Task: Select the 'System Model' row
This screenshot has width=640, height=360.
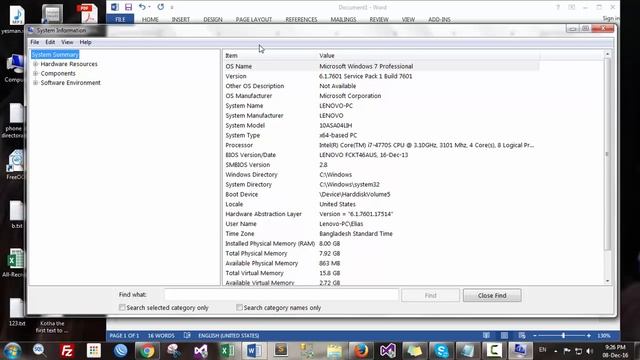Action: pyautogui.click(x=381, y=125)
